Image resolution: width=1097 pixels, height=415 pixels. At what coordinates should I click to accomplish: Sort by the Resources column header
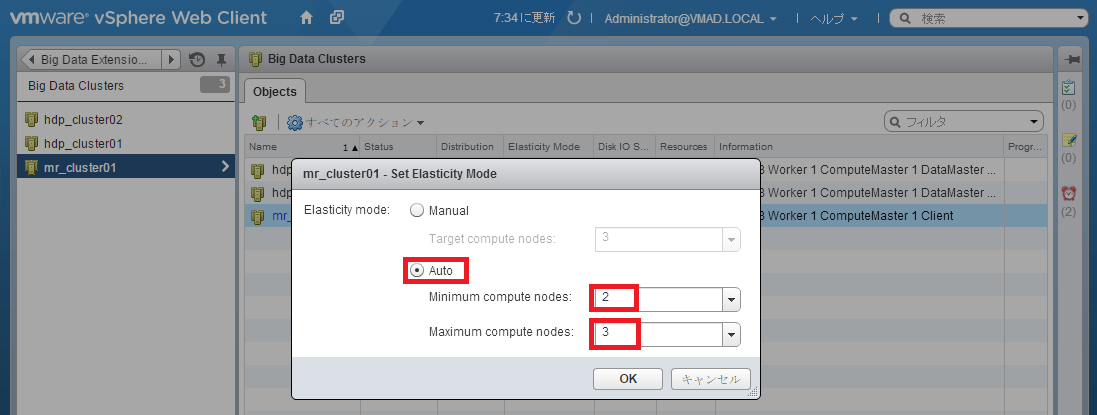pos(685,147)
